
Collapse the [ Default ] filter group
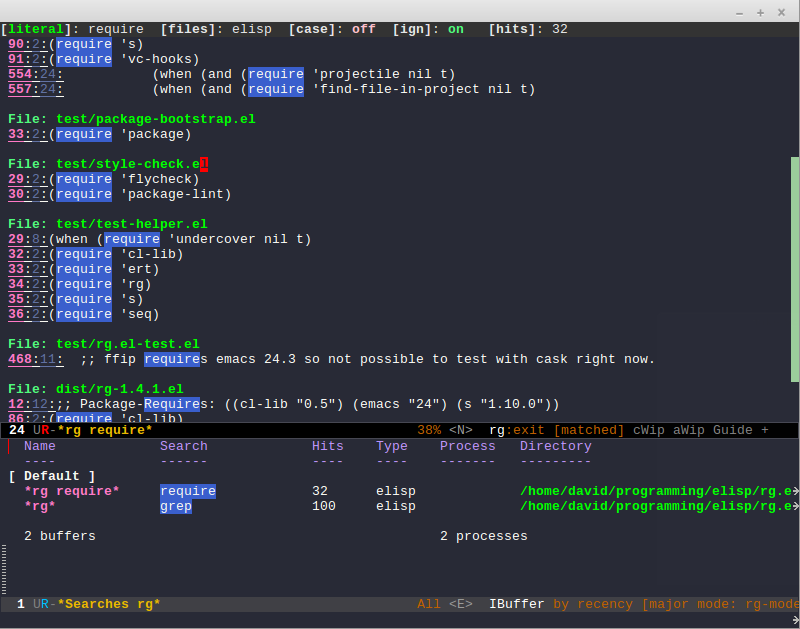pyautogui.click(x=52, y=476)
